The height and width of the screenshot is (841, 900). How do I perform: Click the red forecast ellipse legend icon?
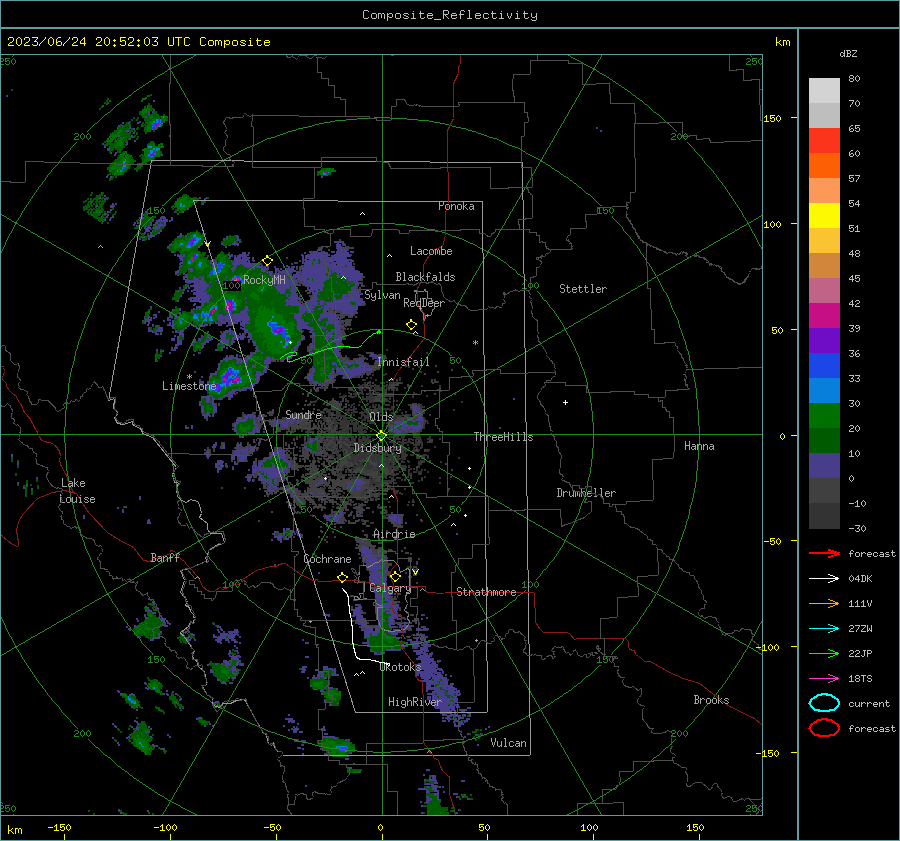[824, 728]
